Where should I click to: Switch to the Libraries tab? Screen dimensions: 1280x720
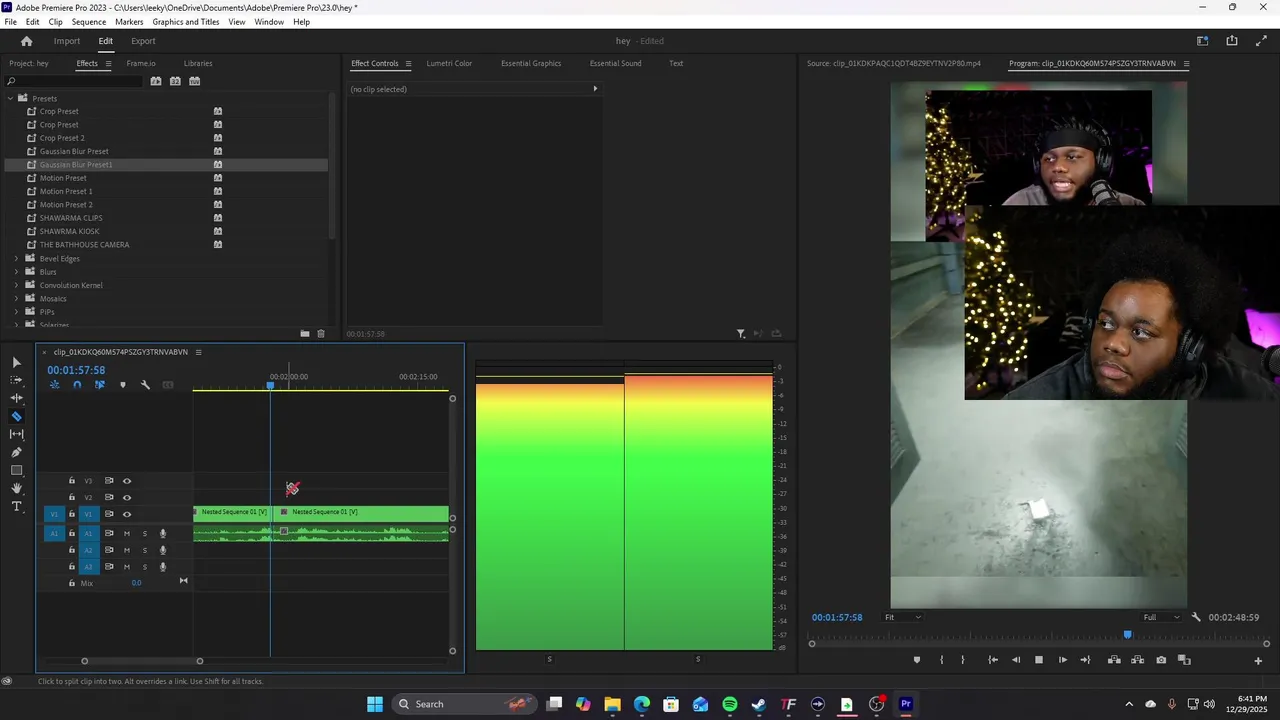point(198,63)
